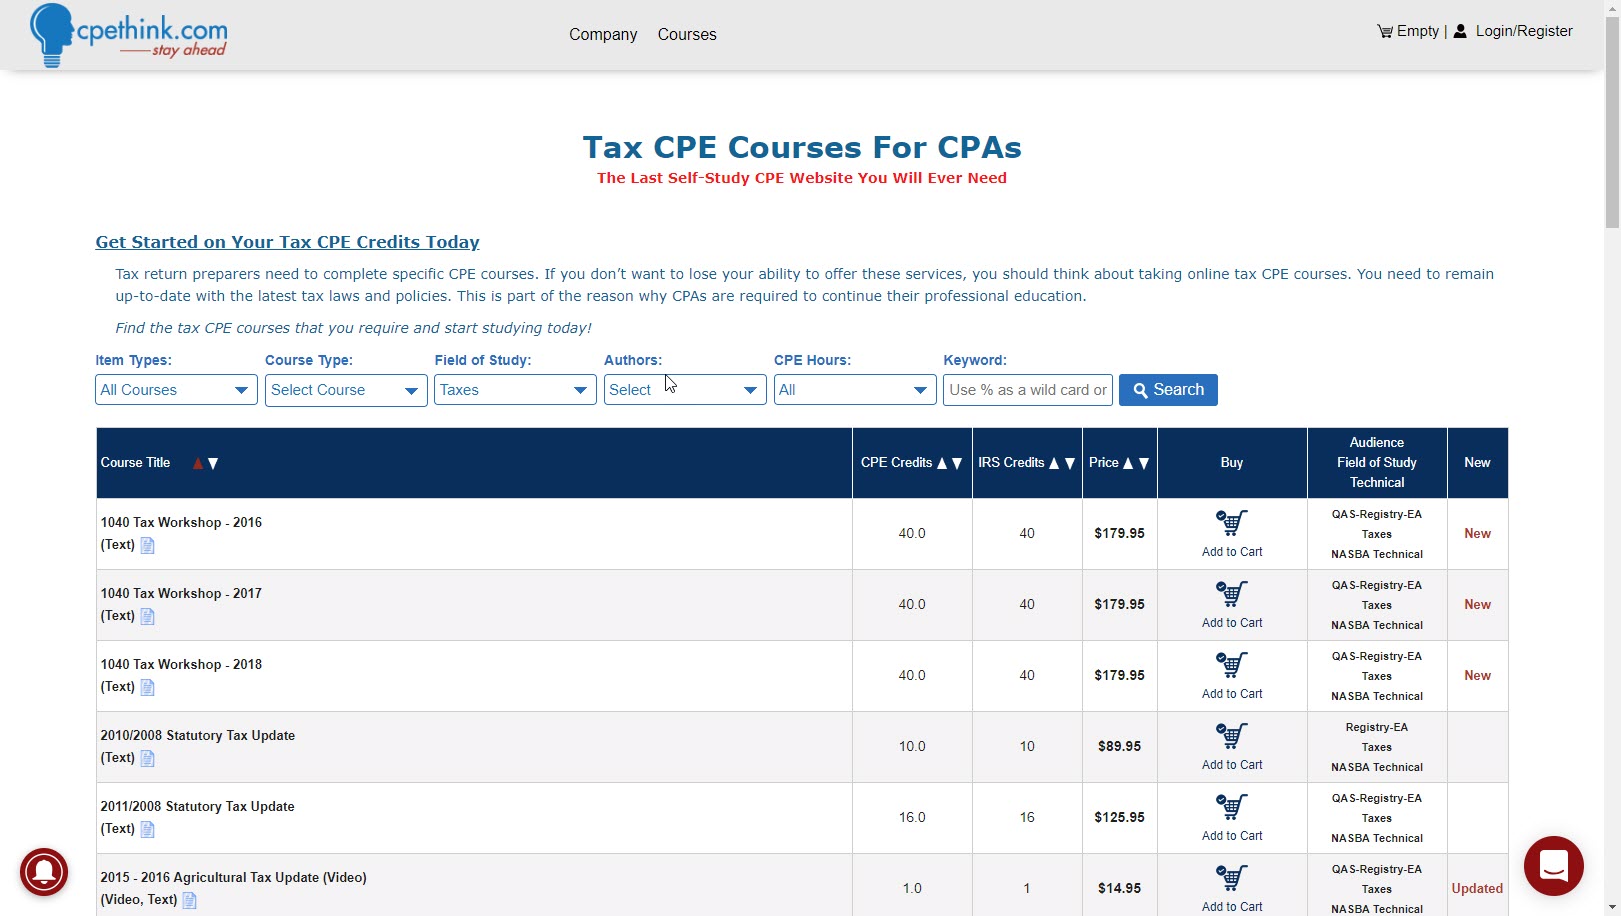
Task: Open the chat bubble in the corner
Action: tap(1553, 866)
